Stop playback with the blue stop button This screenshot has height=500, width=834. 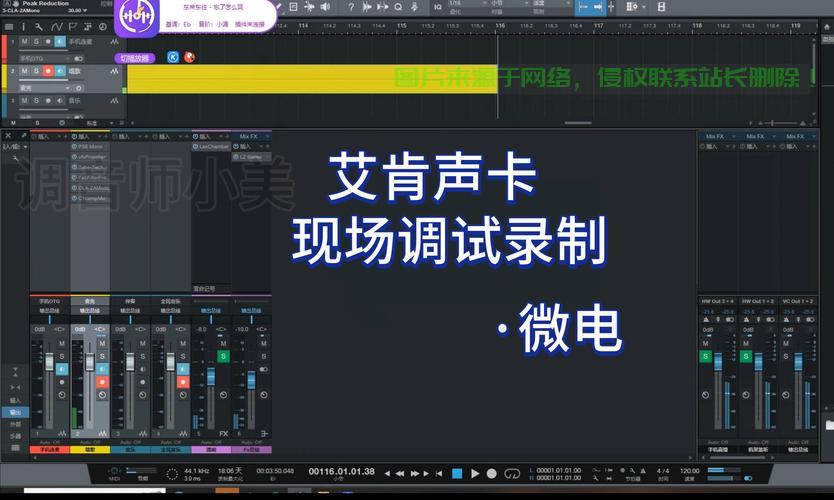[457, 473]
